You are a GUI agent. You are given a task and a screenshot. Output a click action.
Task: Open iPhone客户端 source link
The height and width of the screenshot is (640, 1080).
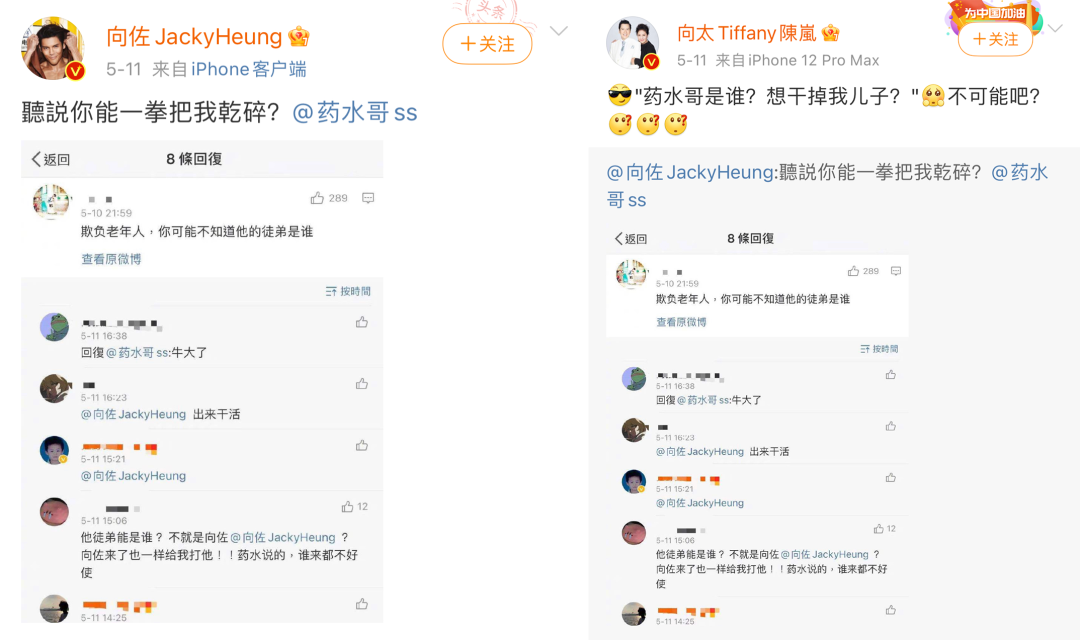249,69
